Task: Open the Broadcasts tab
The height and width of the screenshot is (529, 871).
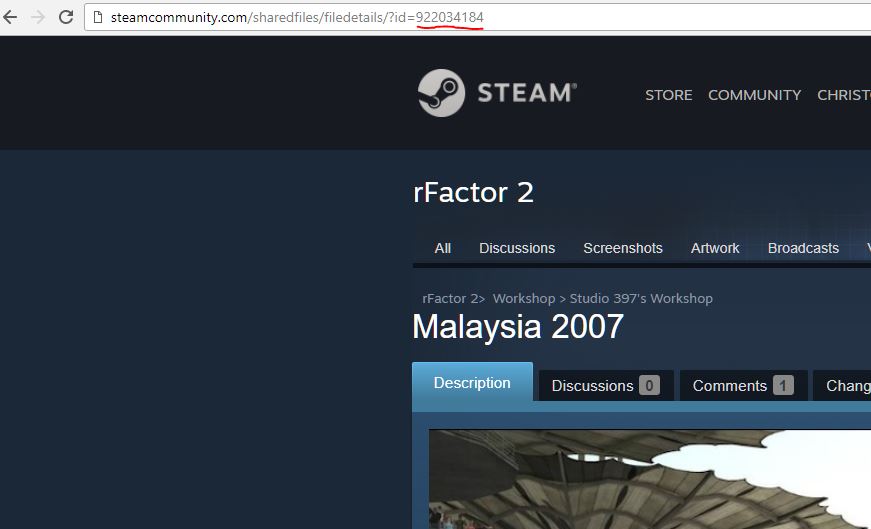Action: [x=803, y=248]
